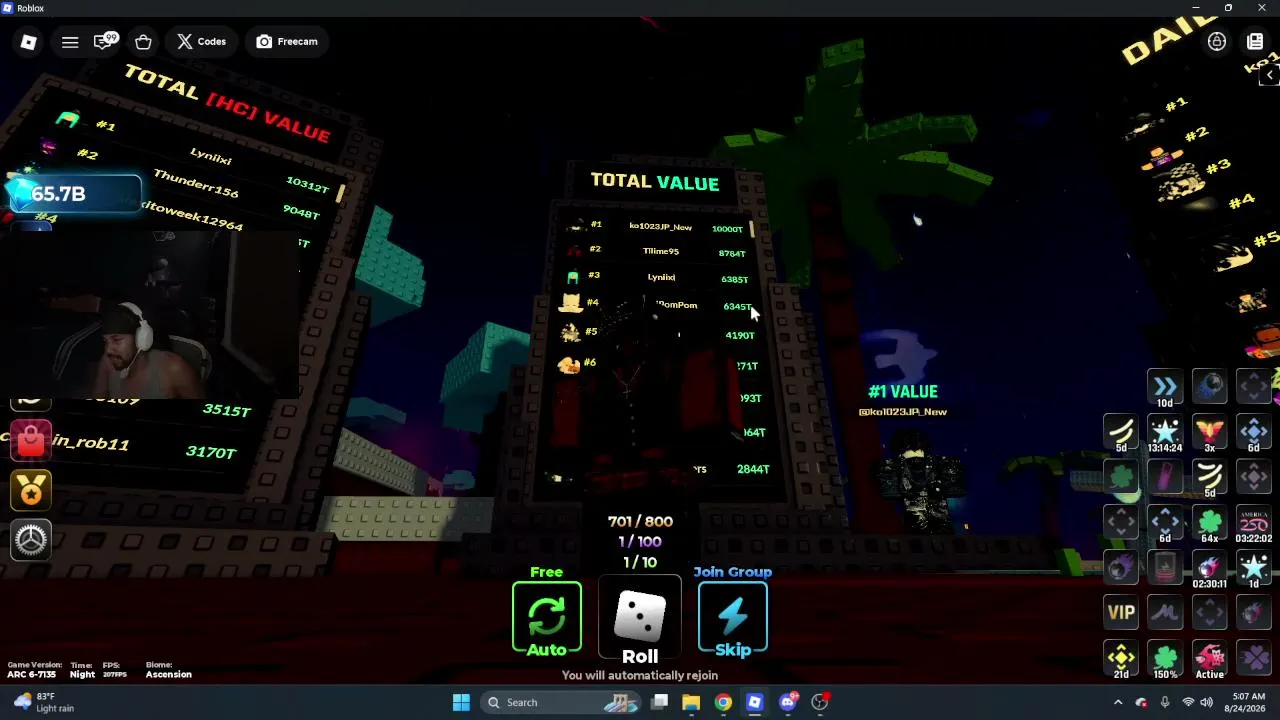Select the blue arrows boost beside 64x clover
The image size is (1280, 720).
click(x=1165, y=525)
